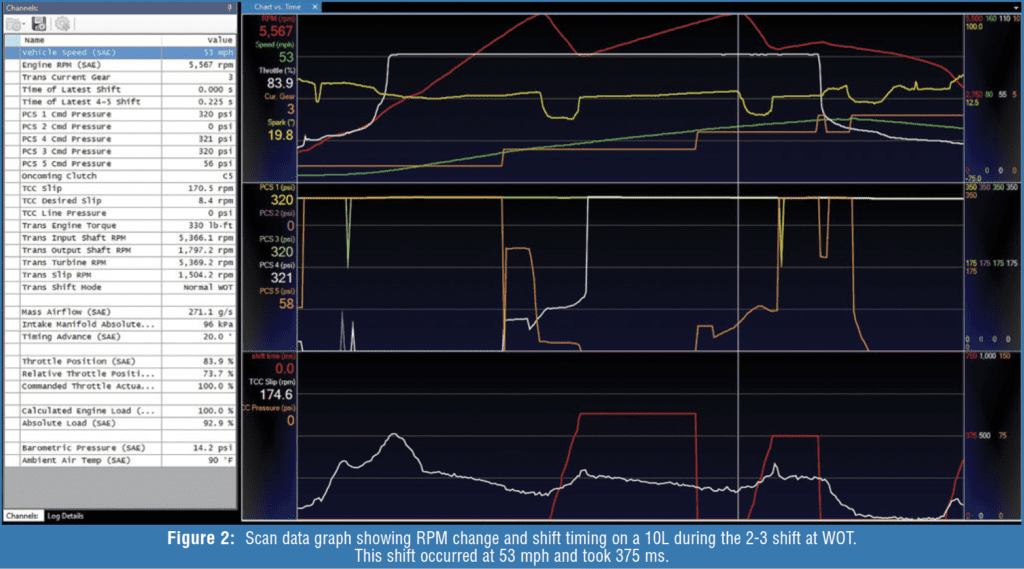Open the channels folder icon in toolbar
Screen dimensions: 1024x569
(13, 22)
